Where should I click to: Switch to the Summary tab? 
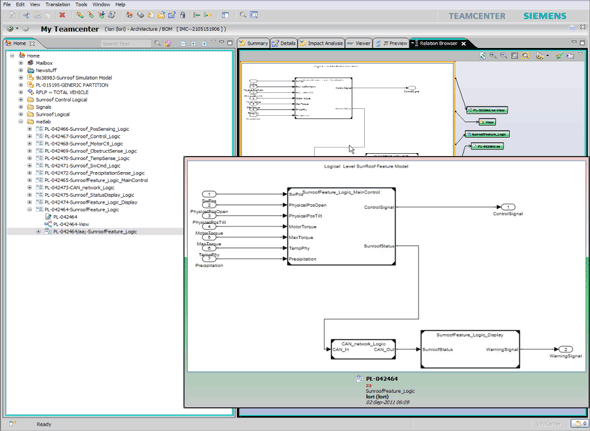(254, 43)
